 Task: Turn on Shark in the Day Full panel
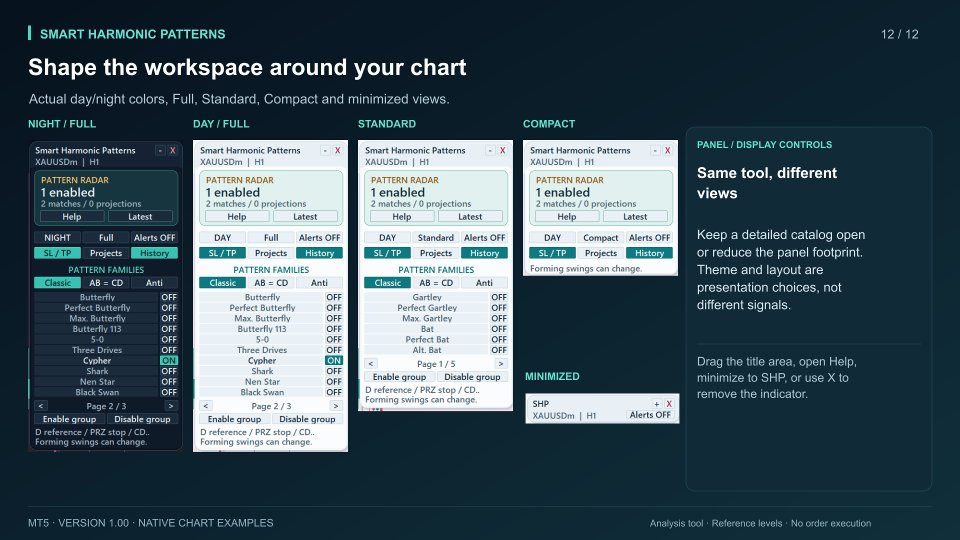pos(334,371)
